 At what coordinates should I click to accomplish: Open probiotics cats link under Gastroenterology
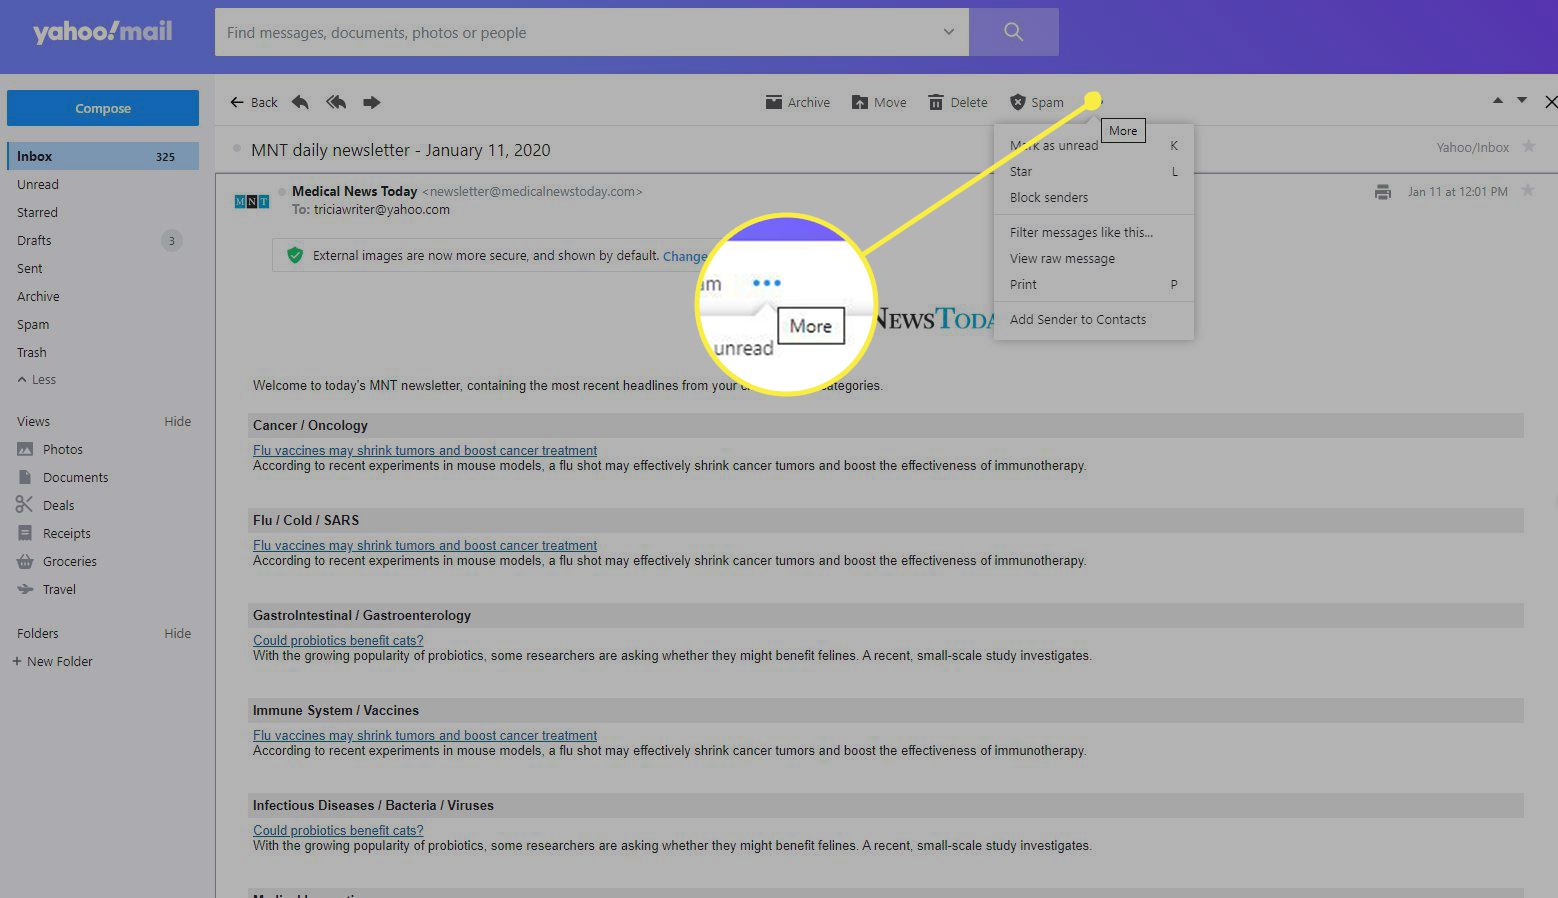click(x=338, y=640)
